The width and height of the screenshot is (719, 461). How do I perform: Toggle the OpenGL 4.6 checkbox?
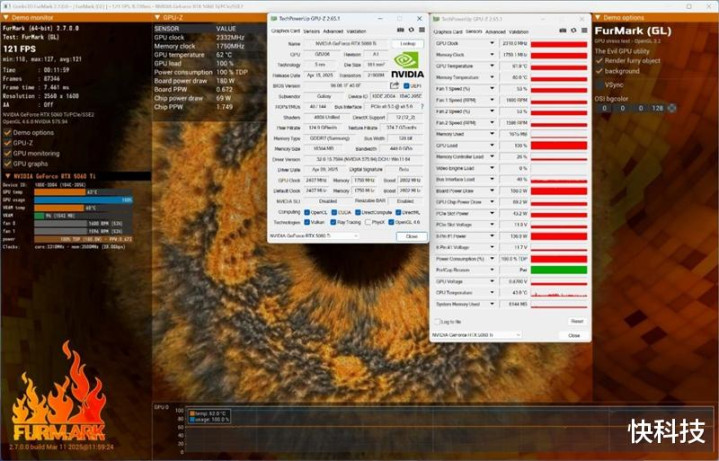(391, 222)
